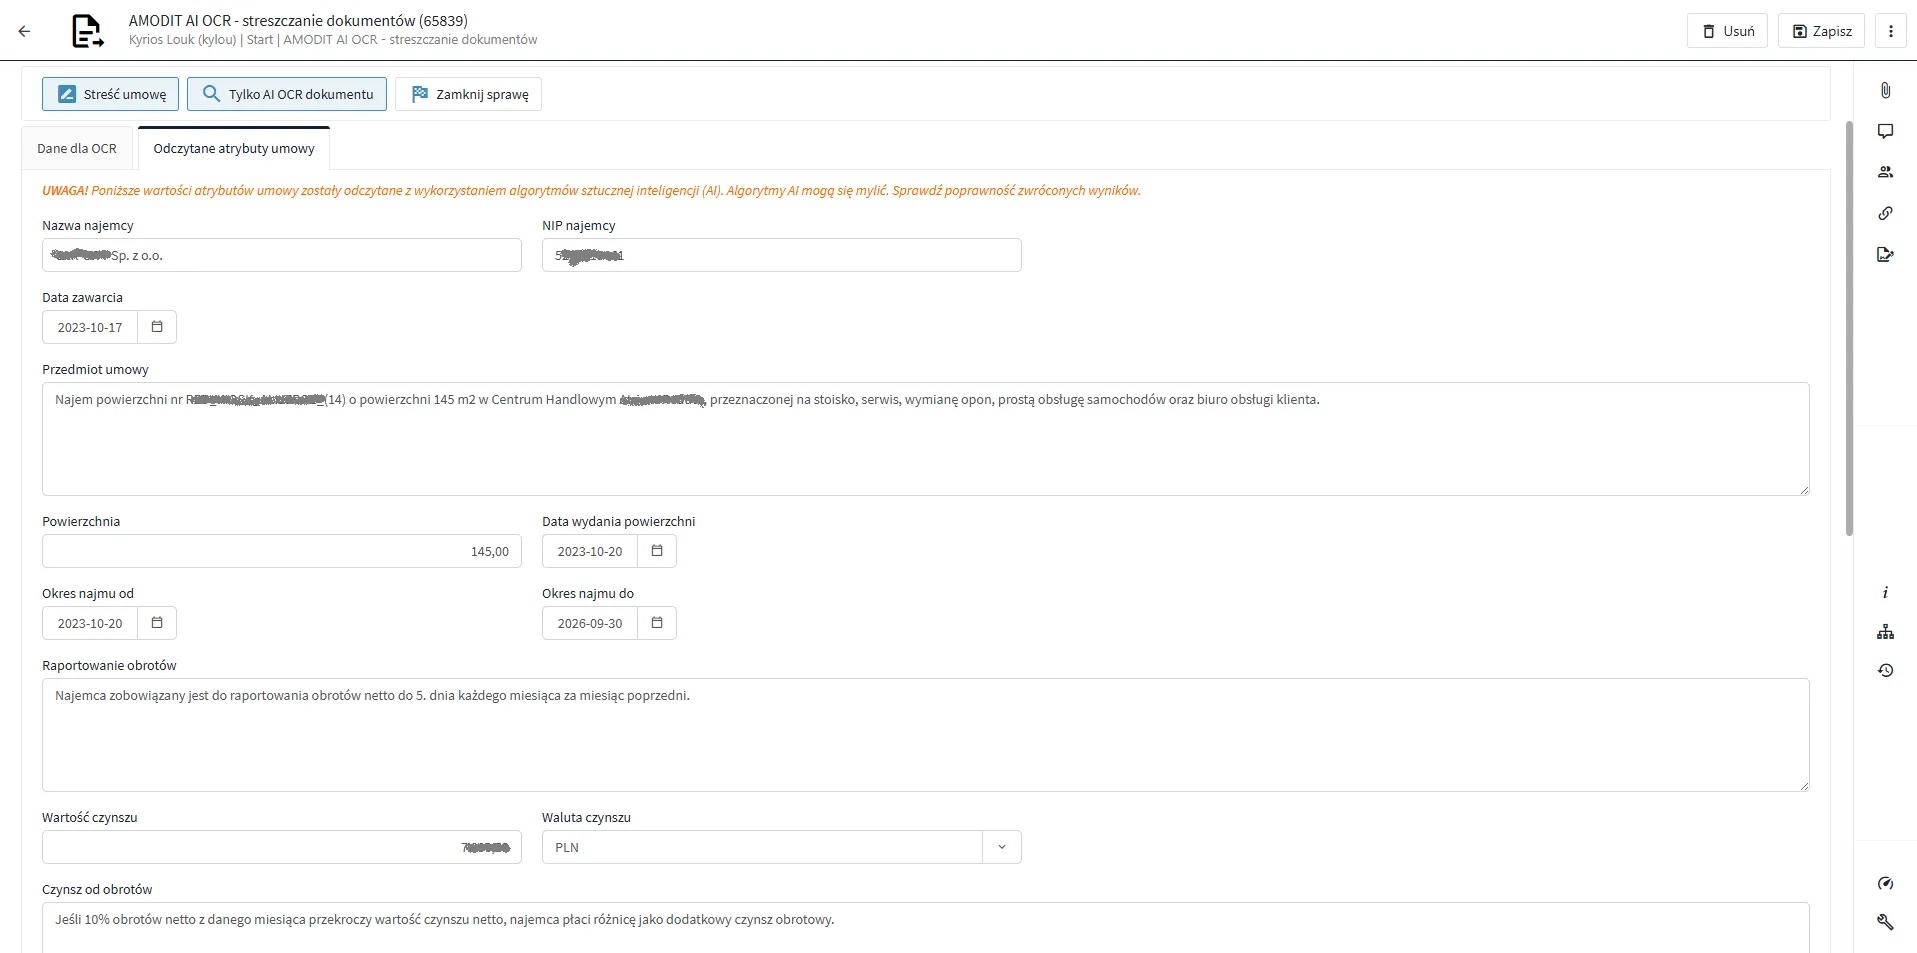Click the AMODIT document icon in the header

pyautogui.click(x=88, y=31)
